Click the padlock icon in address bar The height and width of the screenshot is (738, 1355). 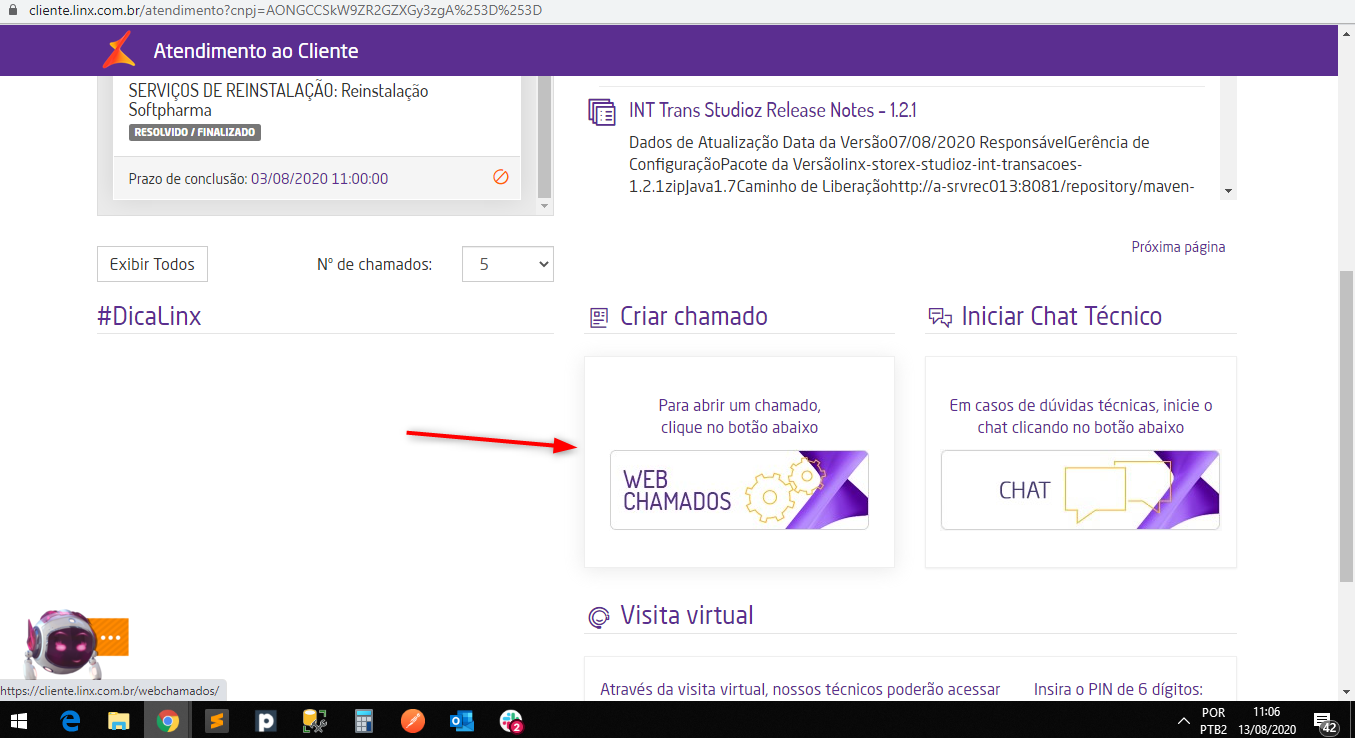tap(12, 10)
